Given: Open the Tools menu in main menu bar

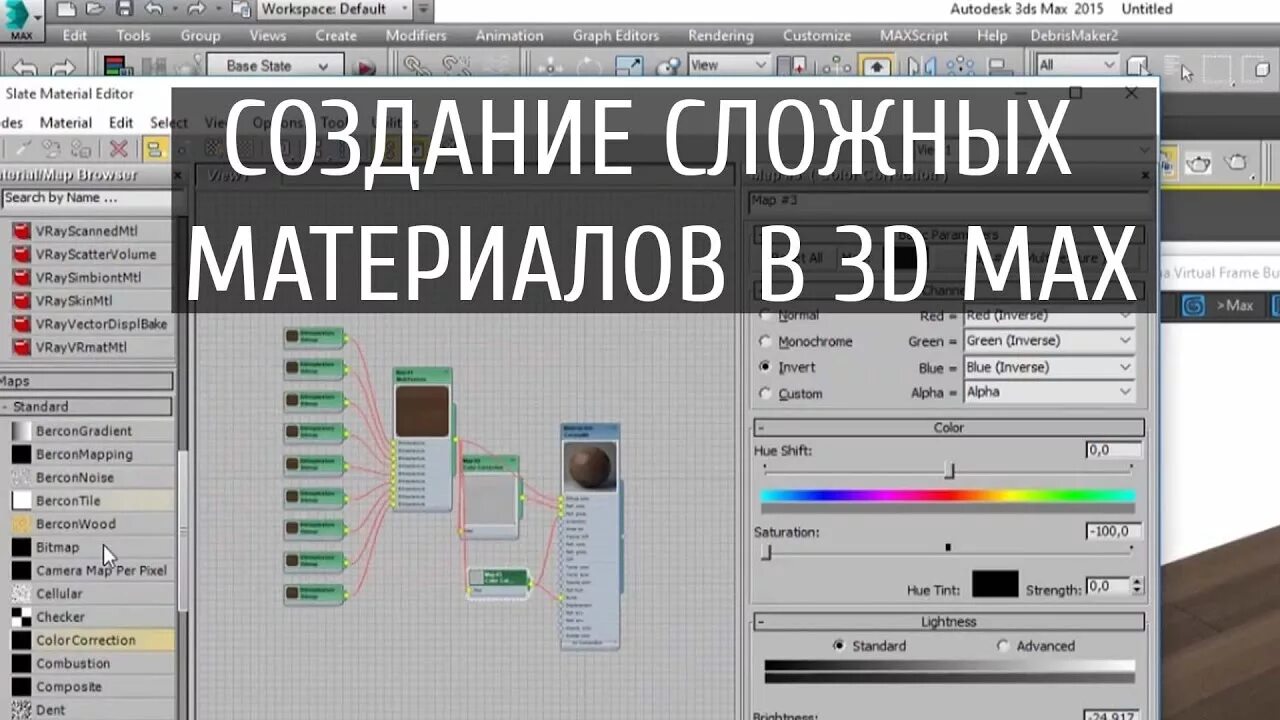Looking at the screenshot, I should click(x=133, y=35).
